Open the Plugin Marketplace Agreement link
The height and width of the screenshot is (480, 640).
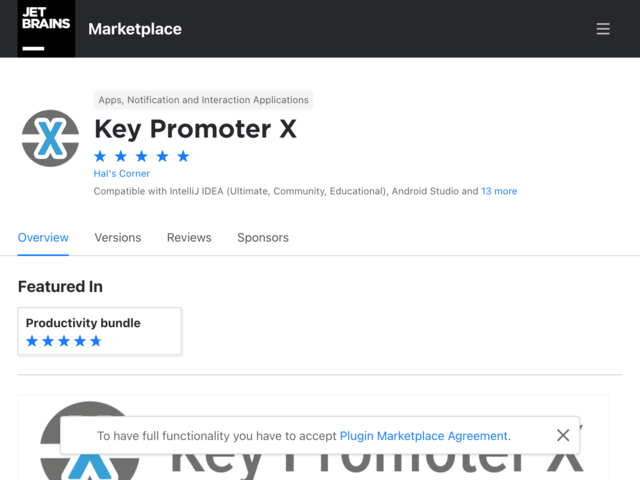pyautogui.click(x=424, y=436)
